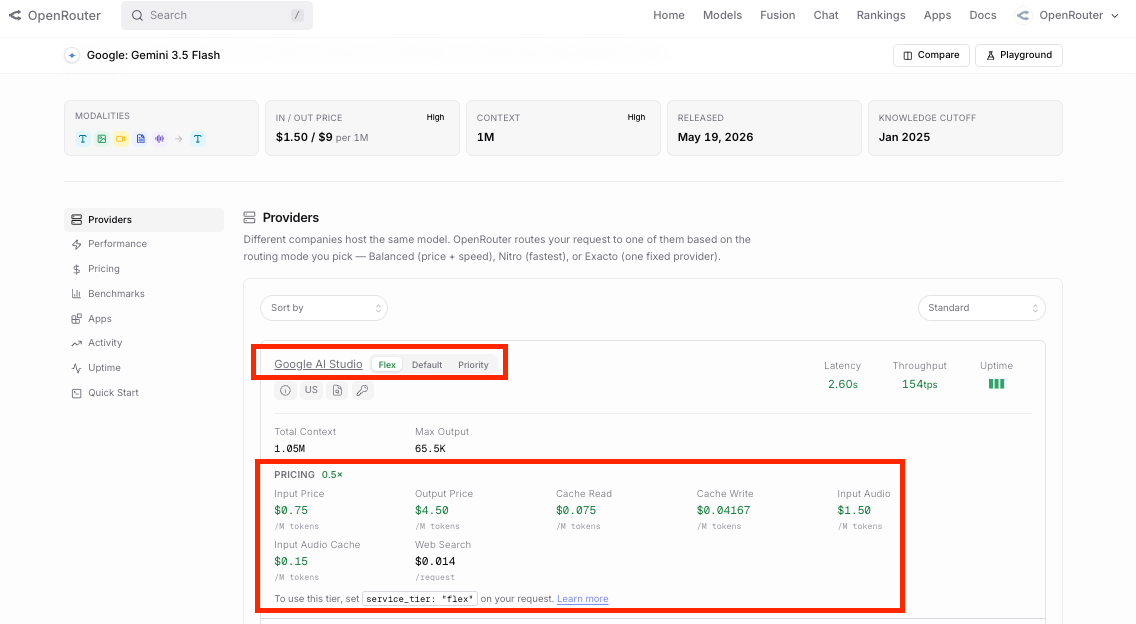Select the Default service tier
The height and width of the screenshot is (624, 1136).
click(427, 365)
